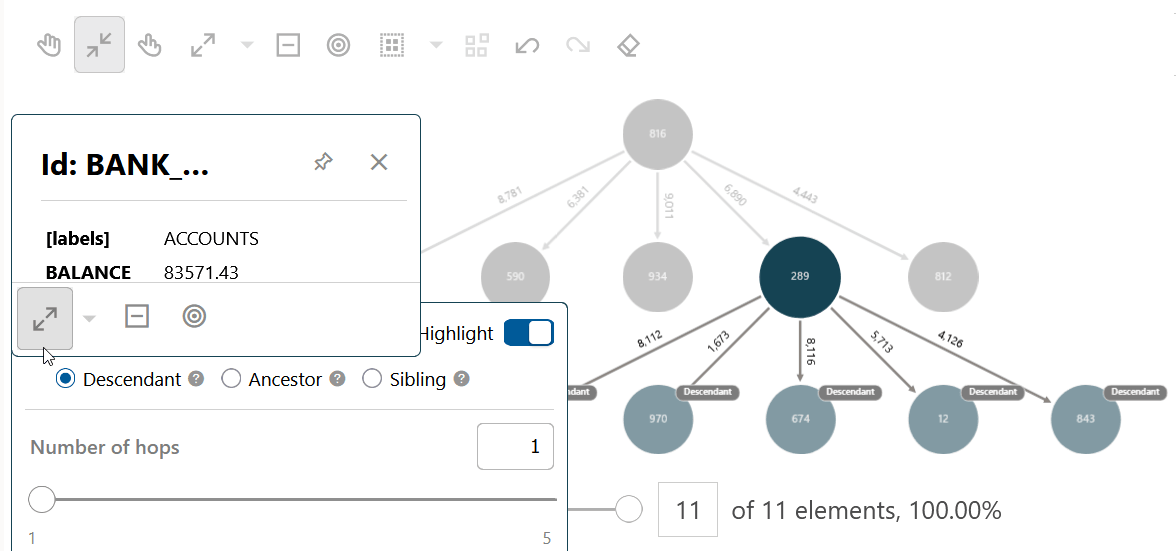Select the pointer interaction hand tool
The image size is (1176, 551).
click(149, 46)
